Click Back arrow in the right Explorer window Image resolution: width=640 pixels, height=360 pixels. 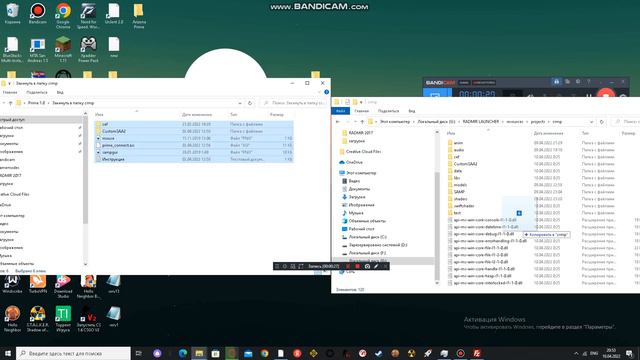click(x=338, y=122)
